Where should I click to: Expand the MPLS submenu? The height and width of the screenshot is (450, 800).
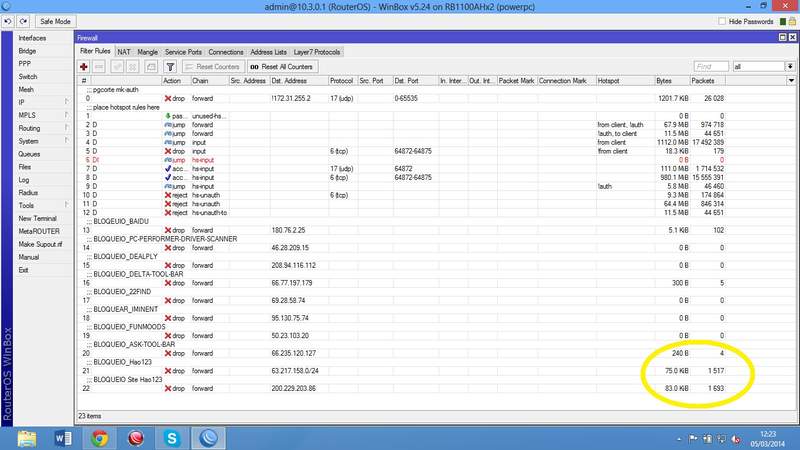pos(43,115)
